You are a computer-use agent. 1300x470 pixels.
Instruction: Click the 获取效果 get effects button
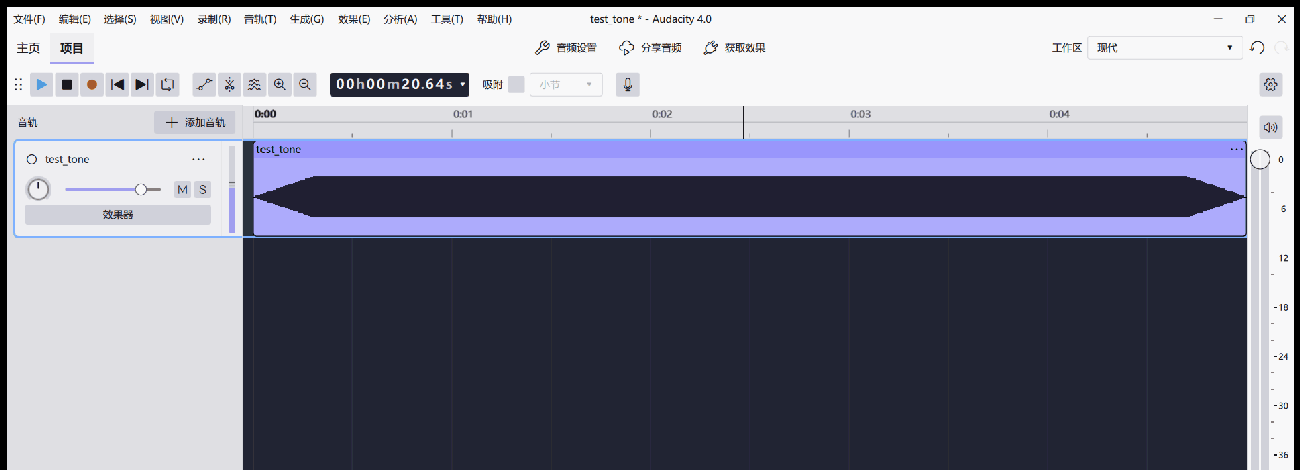point(734,48)
